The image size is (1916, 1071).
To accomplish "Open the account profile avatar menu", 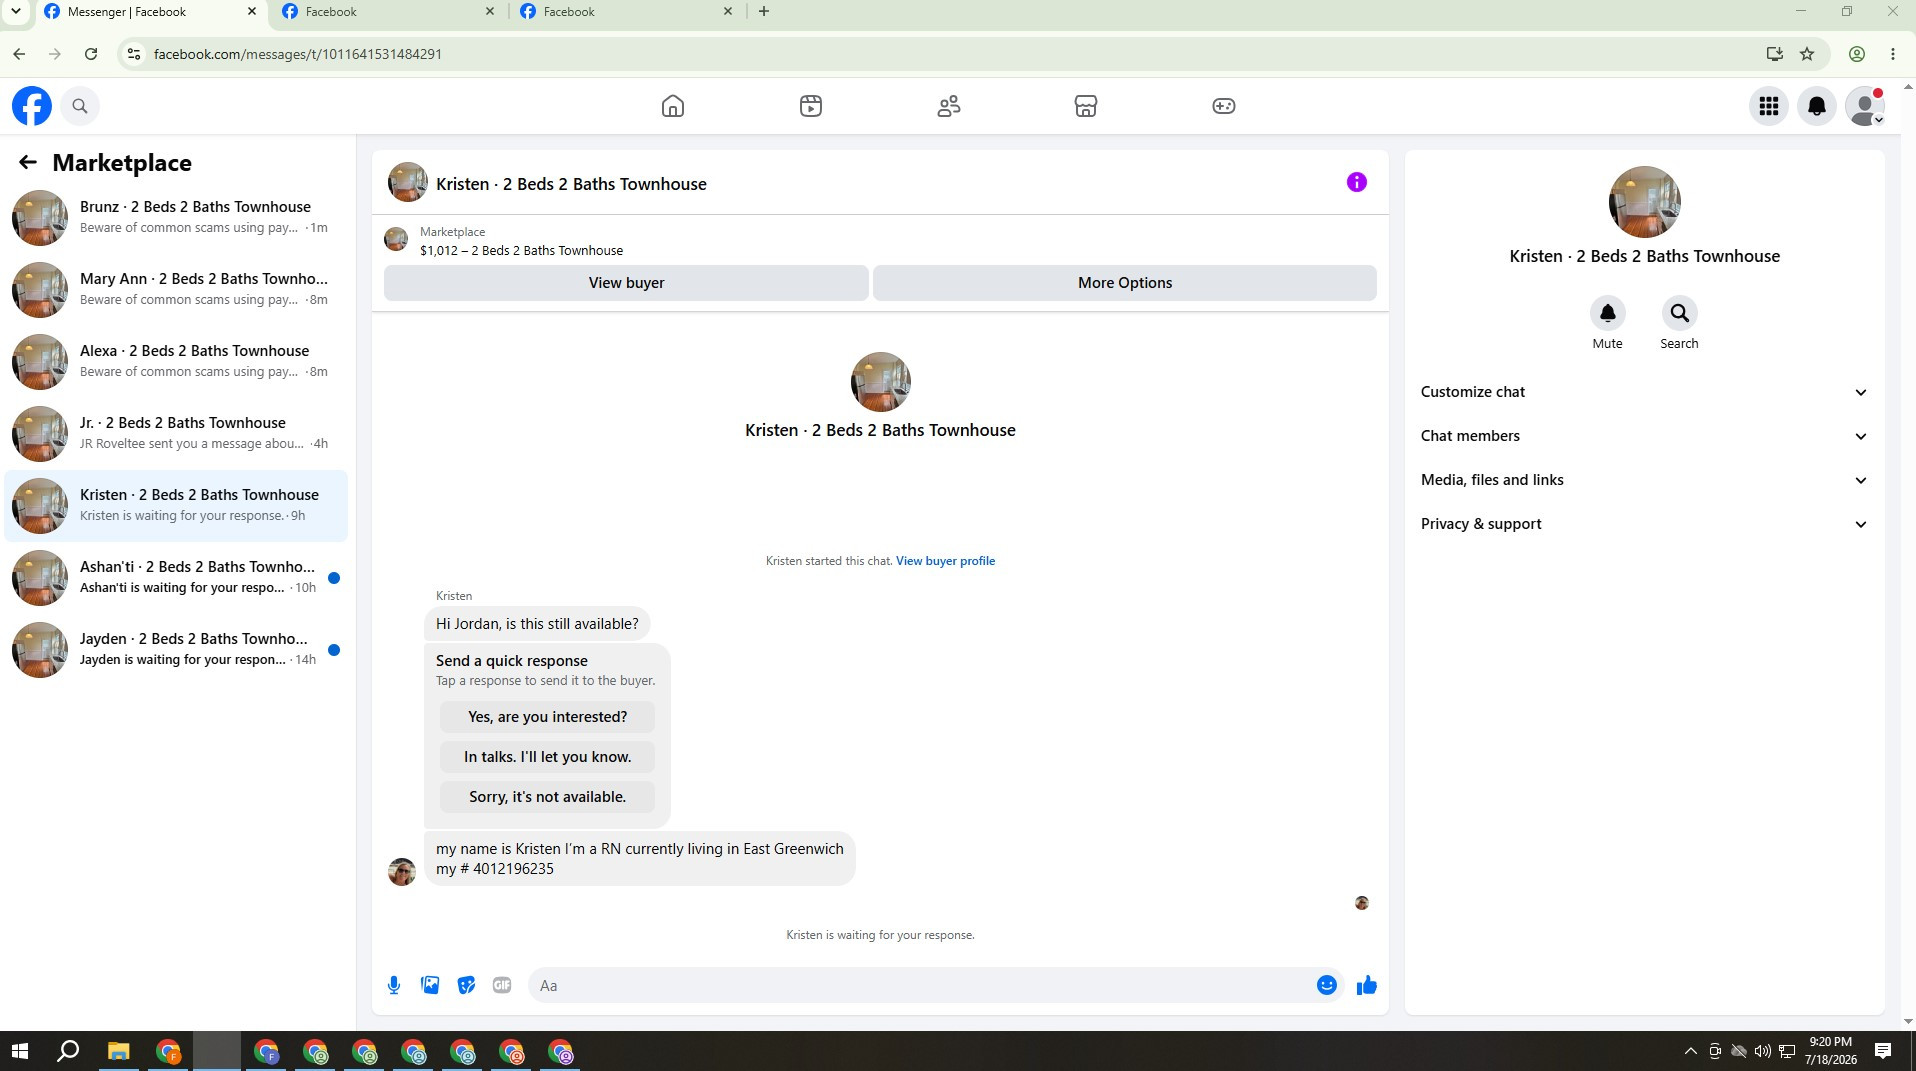I will (x=1865, y=106).
